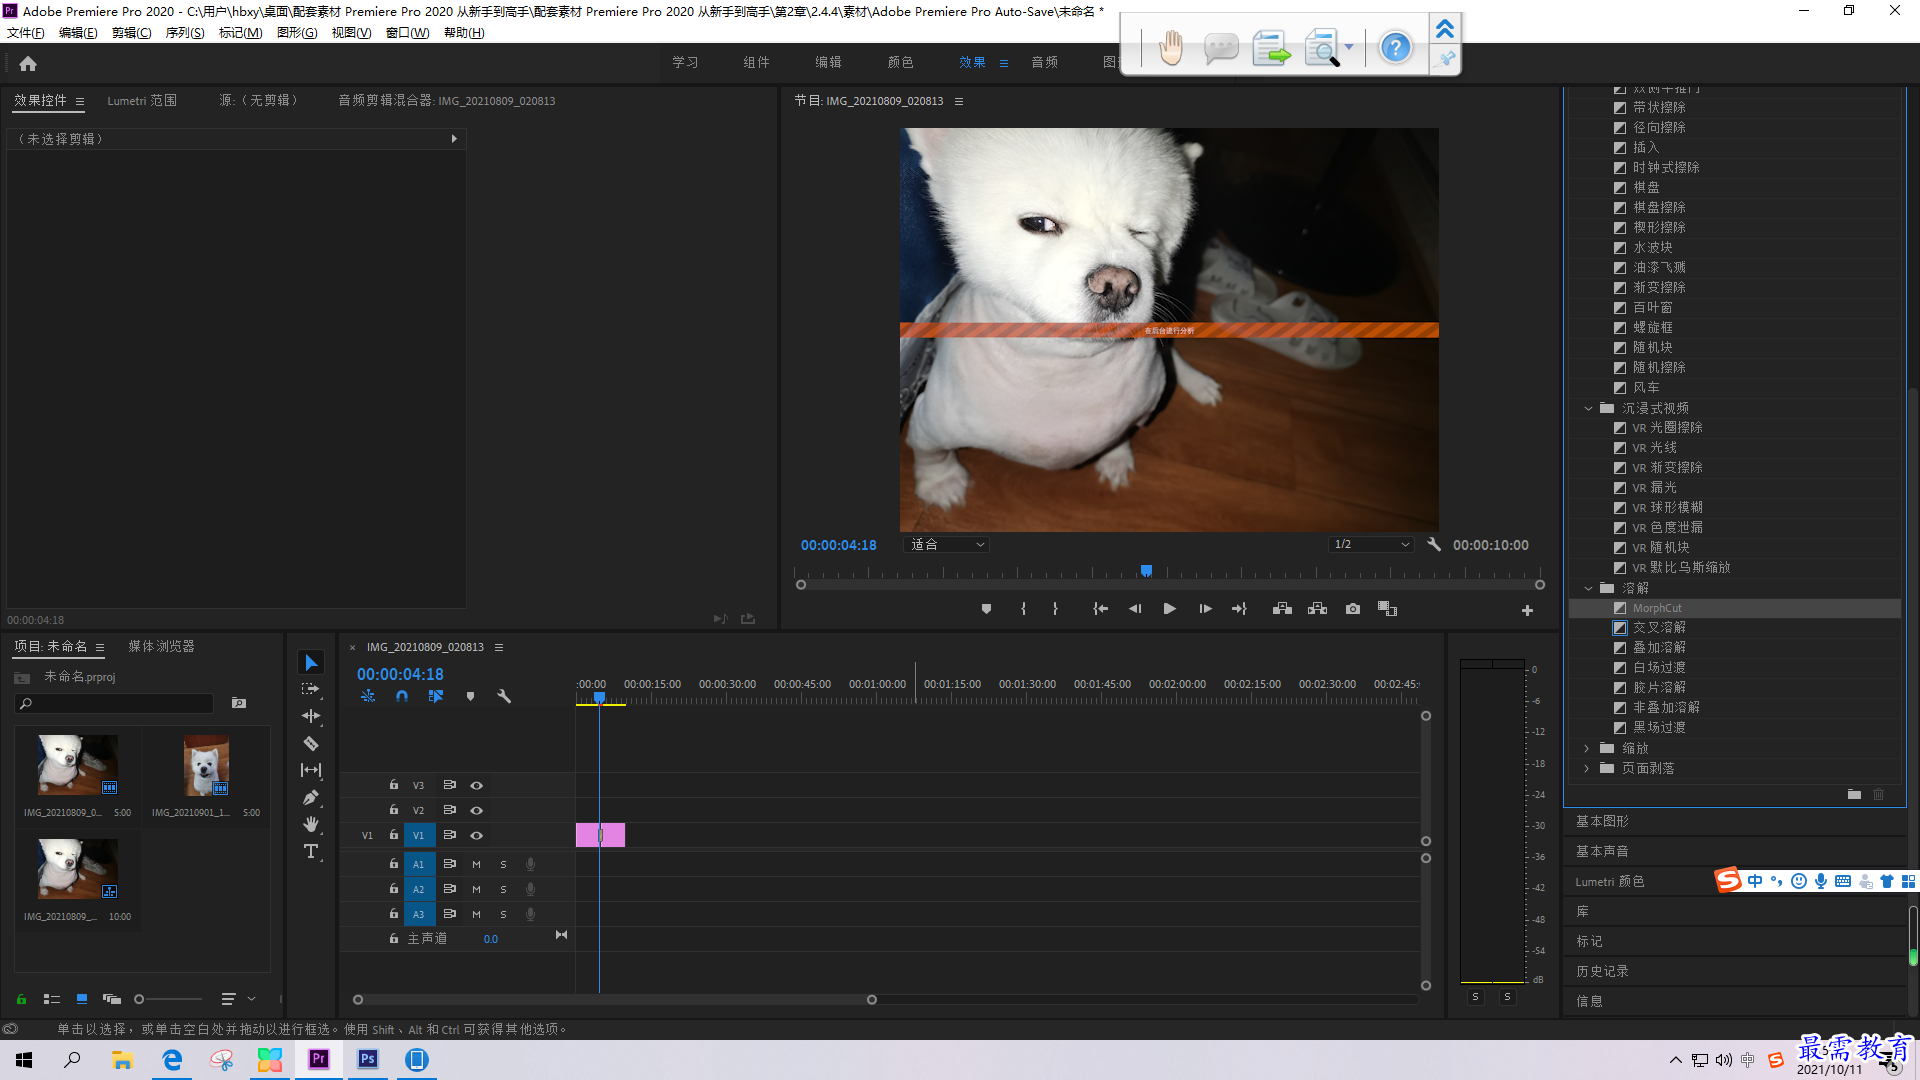Screen dimensions: 1920x1080
Task: Select the 交叉溶解 transition
Action: (x=1659, y=627)
